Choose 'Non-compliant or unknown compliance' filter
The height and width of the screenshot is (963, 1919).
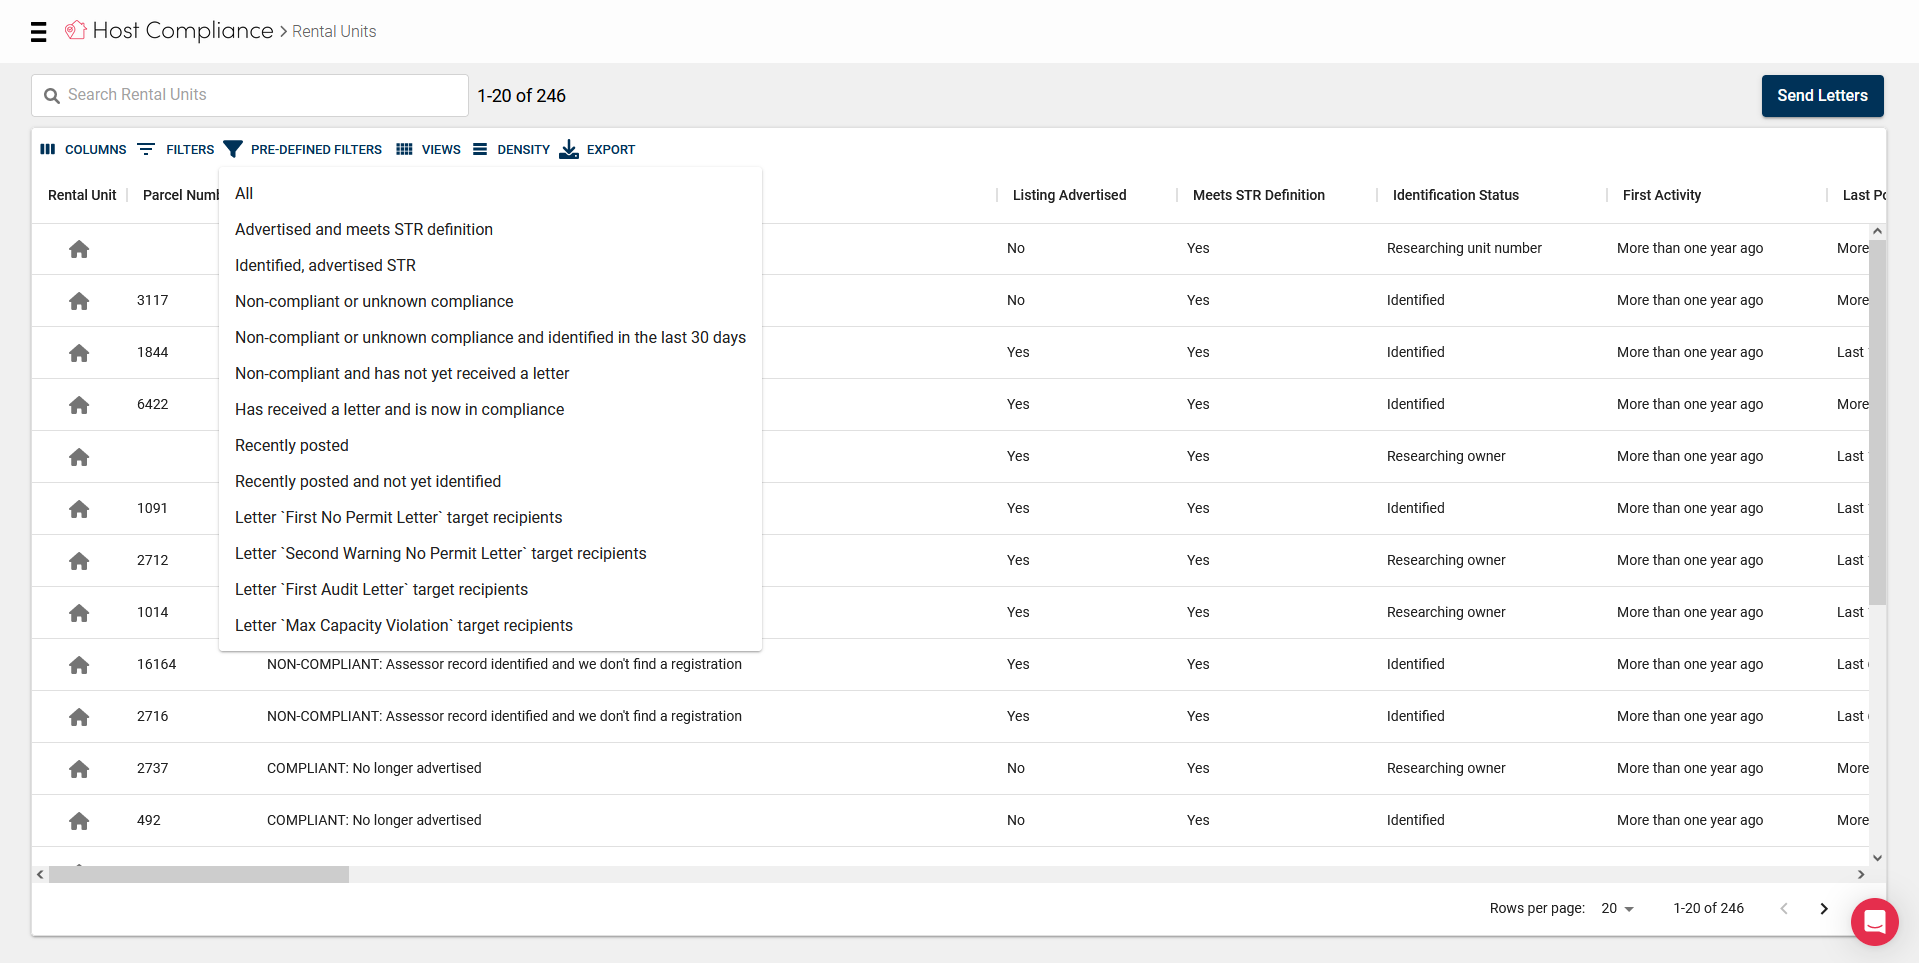(x=490, y=302)
